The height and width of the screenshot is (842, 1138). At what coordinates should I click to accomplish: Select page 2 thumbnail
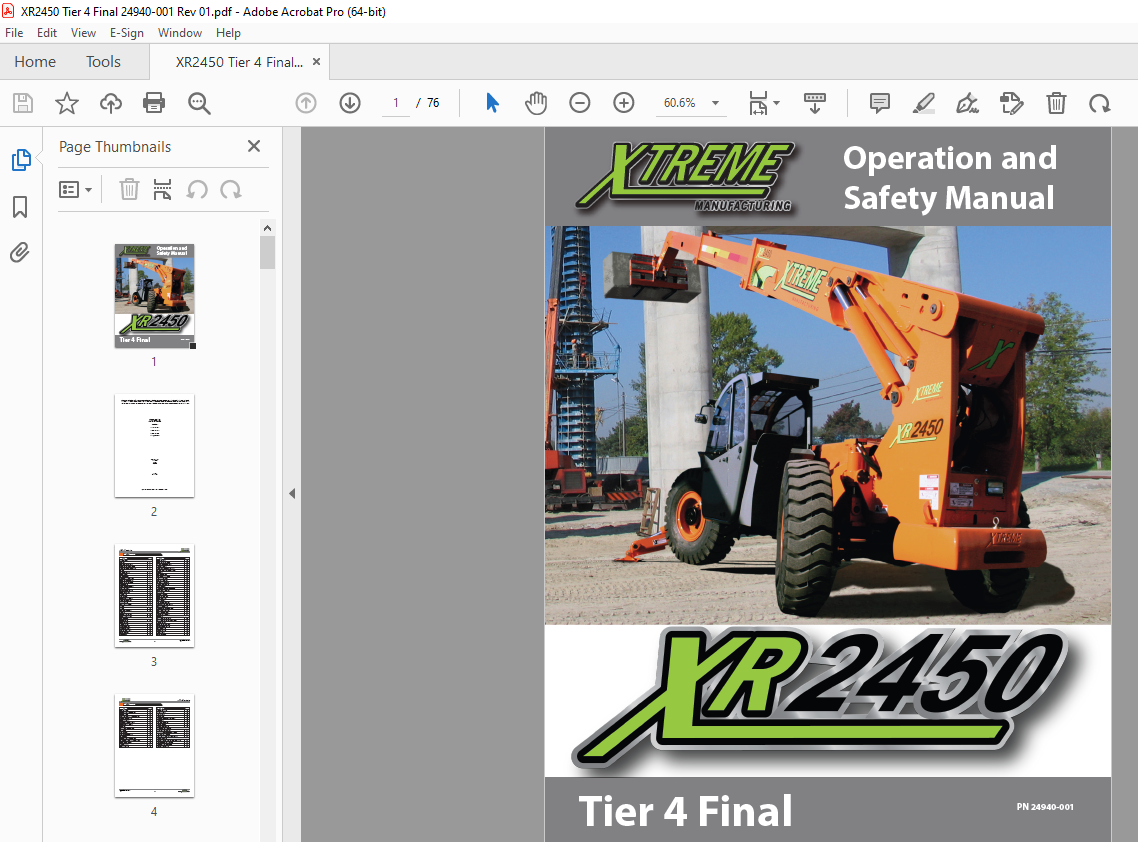tap(154, 446)
